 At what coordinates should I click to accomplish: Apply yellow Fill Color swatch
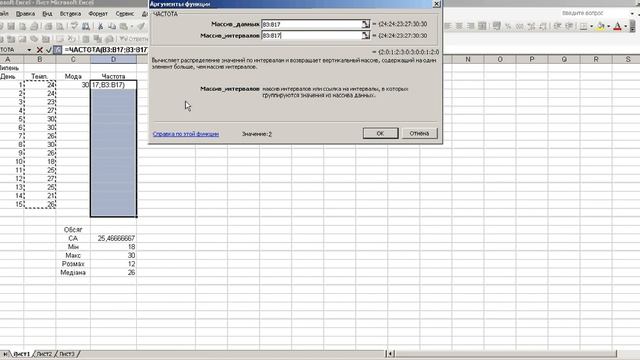pyautogui.click(x=600, y=26)
